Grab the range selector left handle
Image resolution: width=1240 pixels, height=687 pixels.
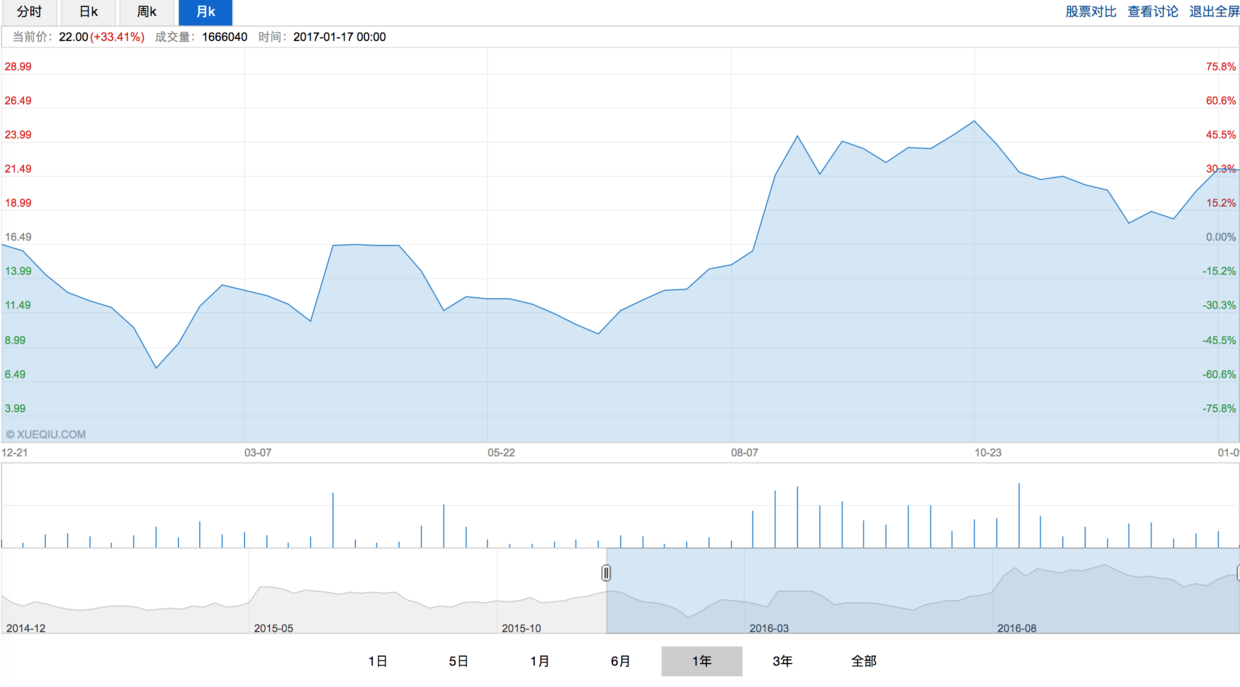[606, 573]
